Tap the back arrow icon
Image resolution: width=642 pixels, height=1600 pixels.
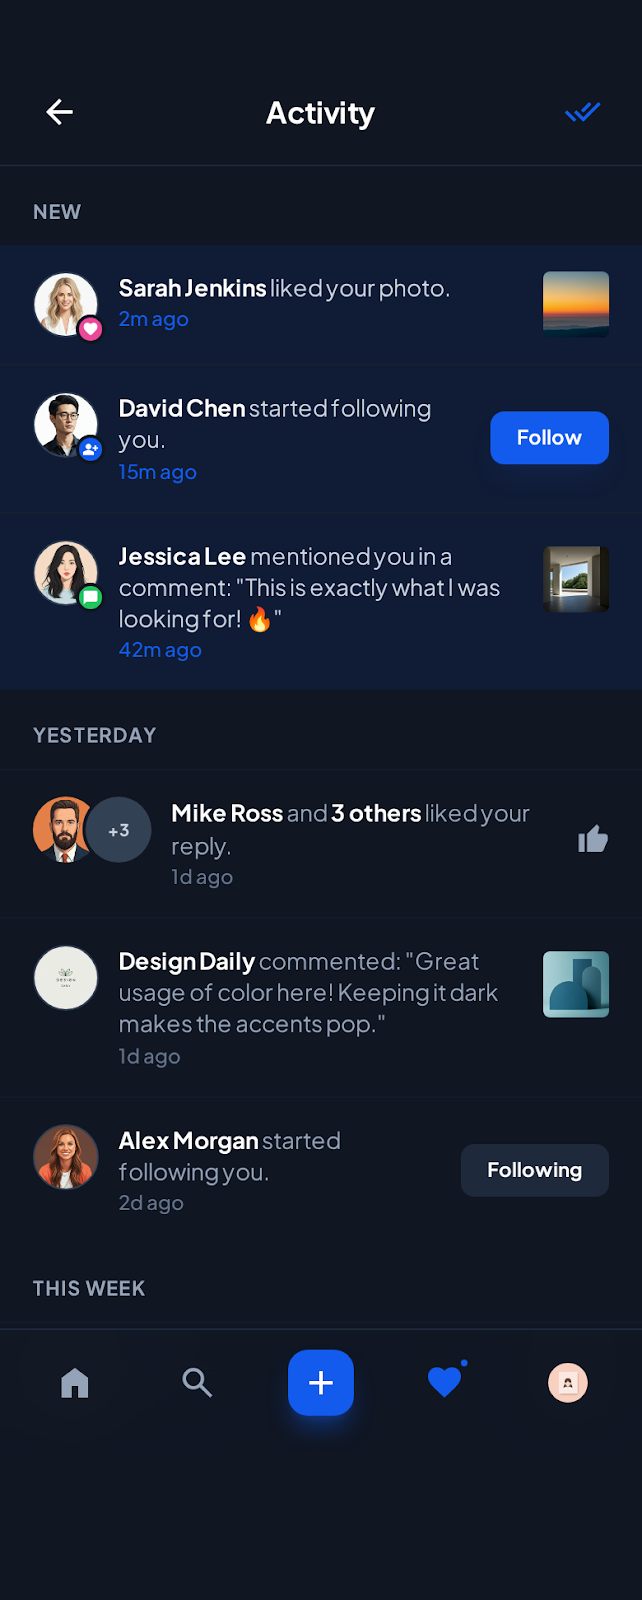60,112
